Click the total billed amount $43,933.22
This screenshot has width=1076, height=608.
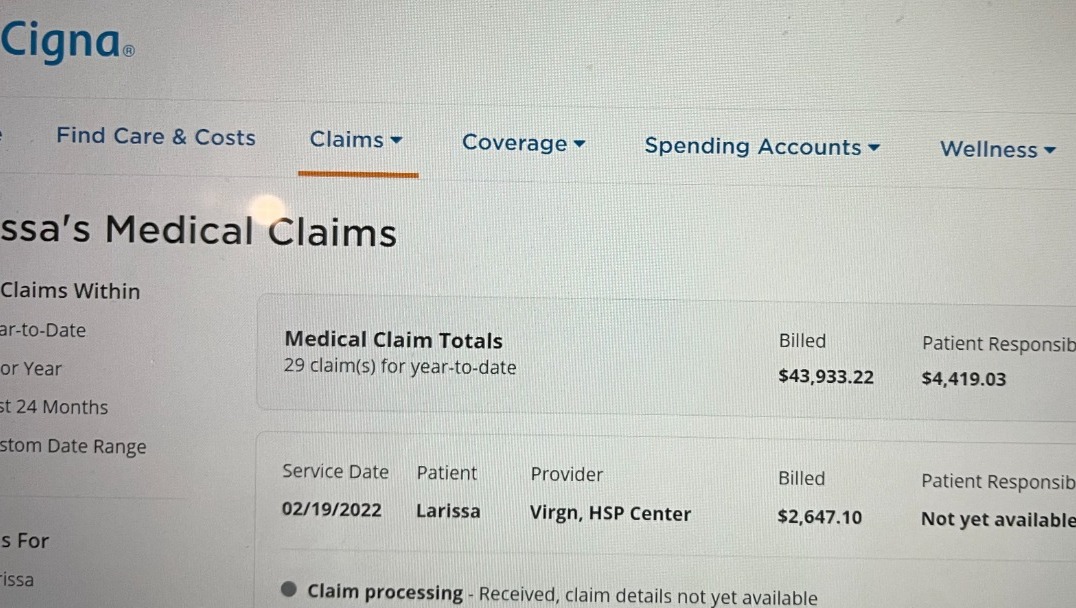825,377
